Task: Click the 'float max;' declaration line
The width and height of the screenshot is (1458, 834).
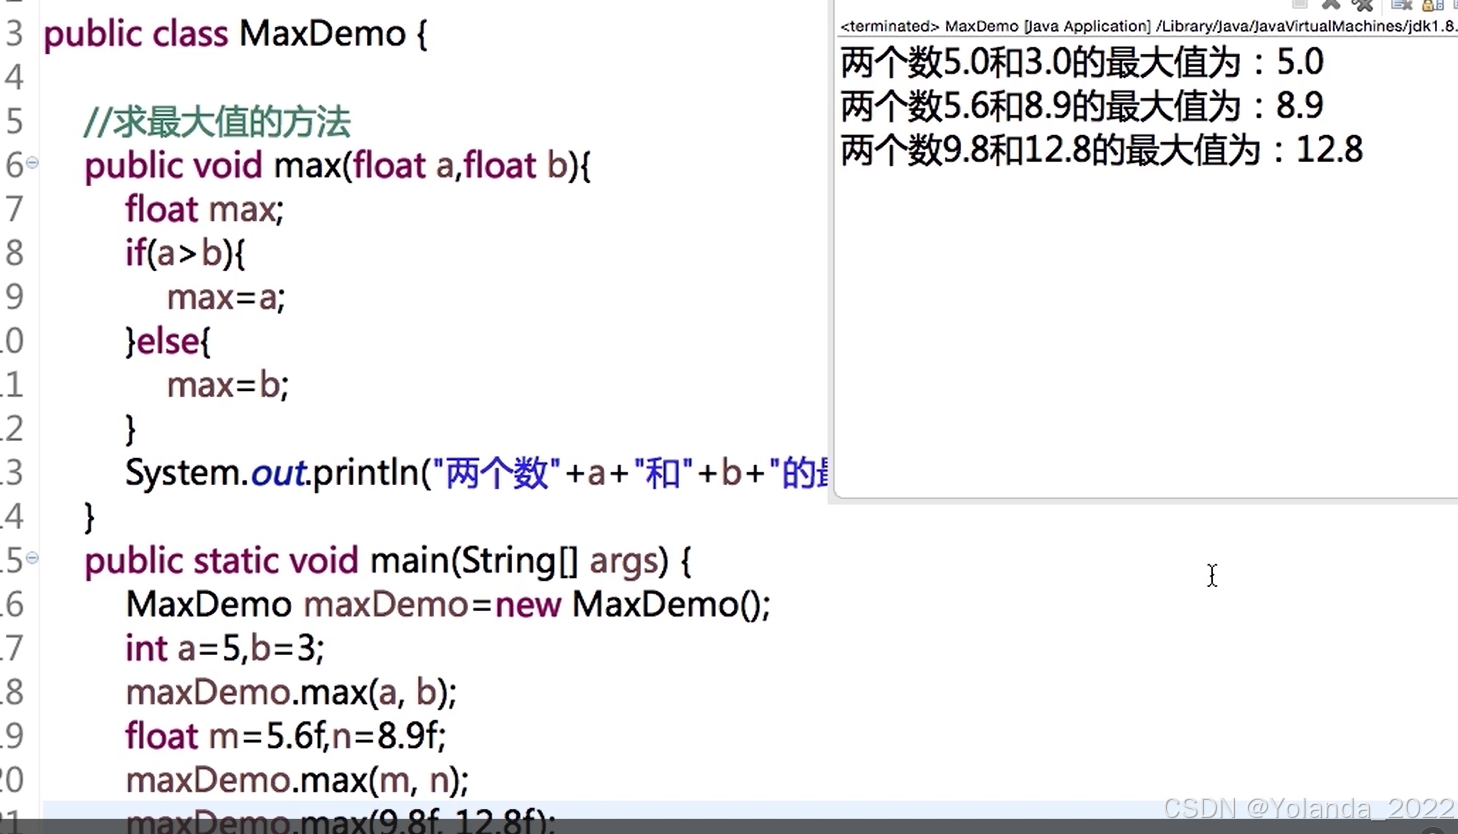Action: (205, 210)
